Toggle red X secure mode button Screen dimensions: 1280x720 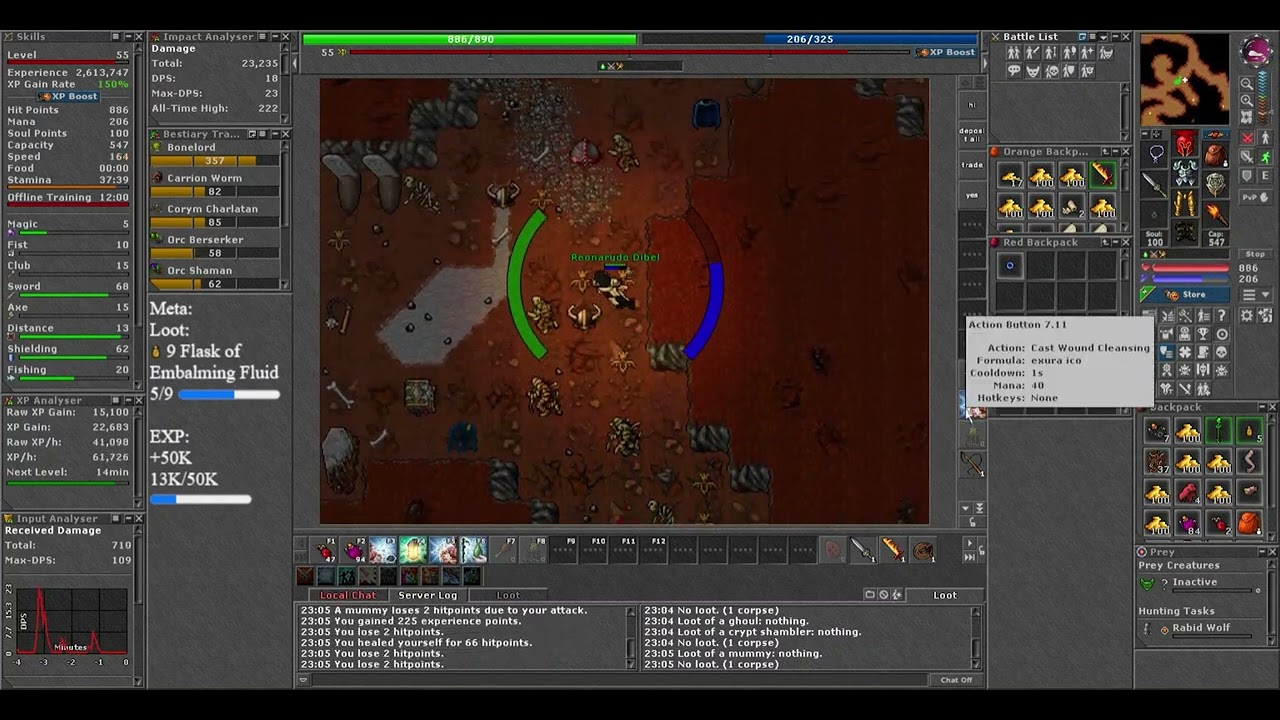tap(1247, 137)
